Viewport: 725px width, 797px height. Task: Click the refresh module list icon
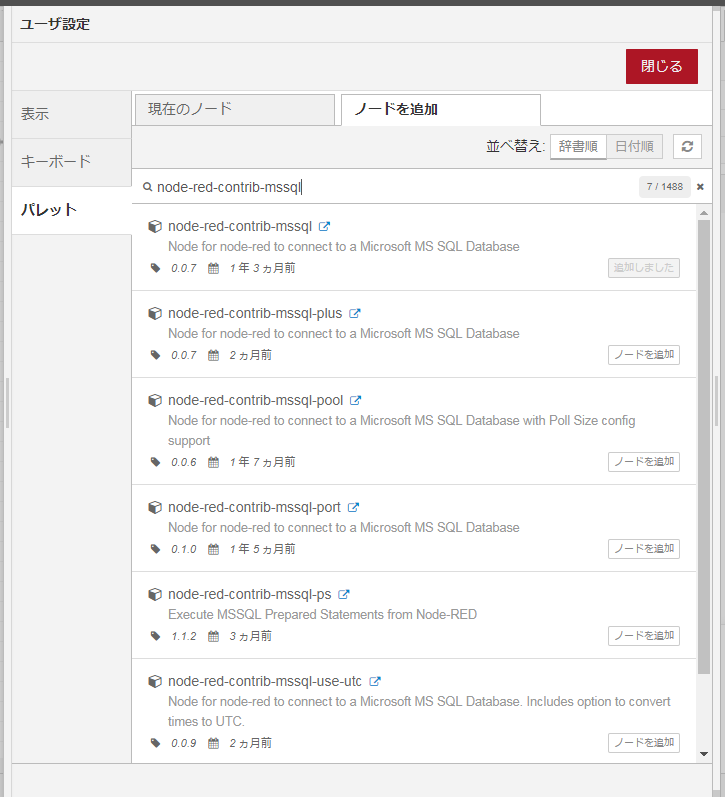pyautogui.click(x=687, y=146)
